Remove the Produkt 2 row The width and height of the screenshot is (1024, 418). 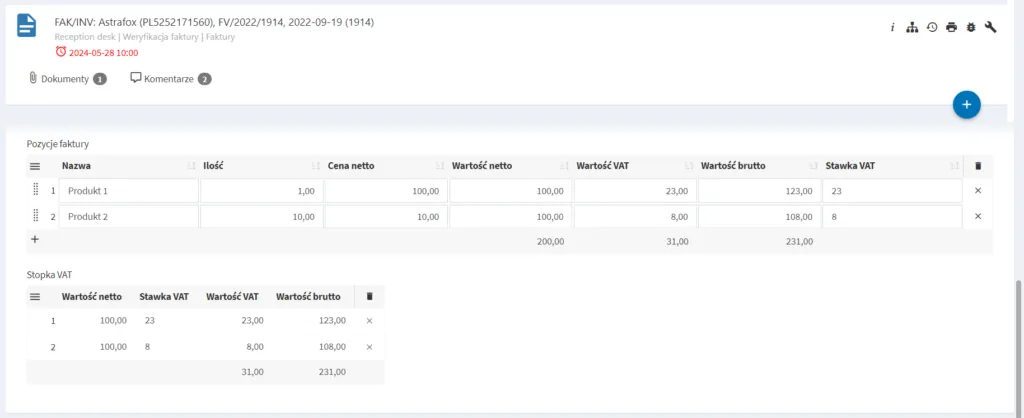click(978, 216)
